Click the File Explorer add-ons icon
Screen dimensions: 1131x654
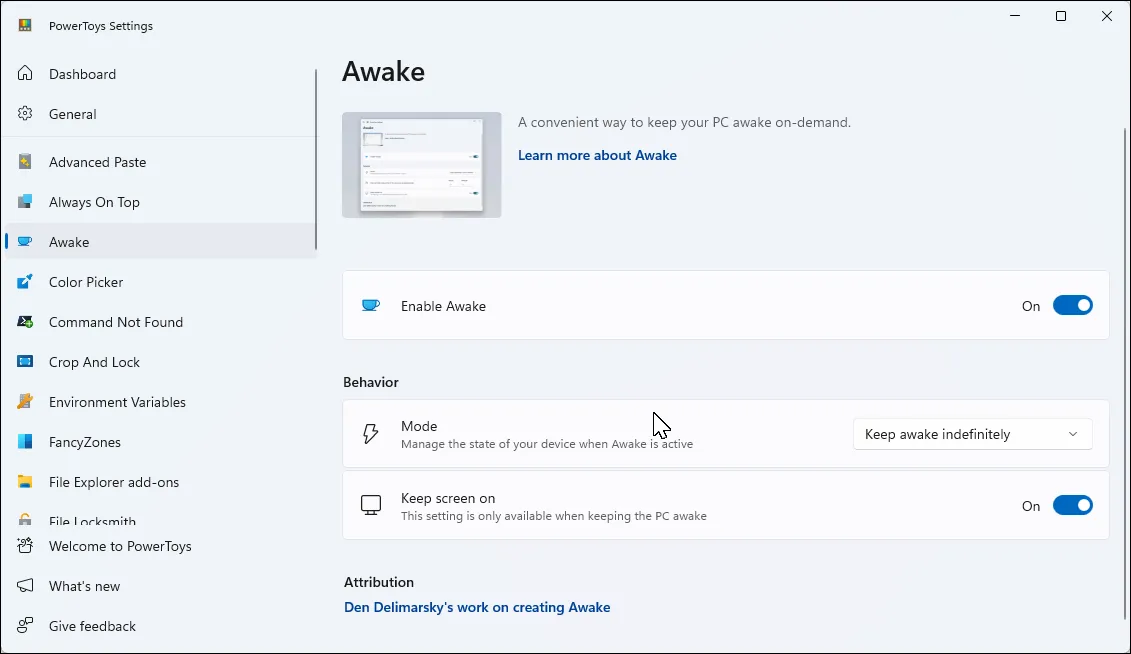tap(25, 482)
